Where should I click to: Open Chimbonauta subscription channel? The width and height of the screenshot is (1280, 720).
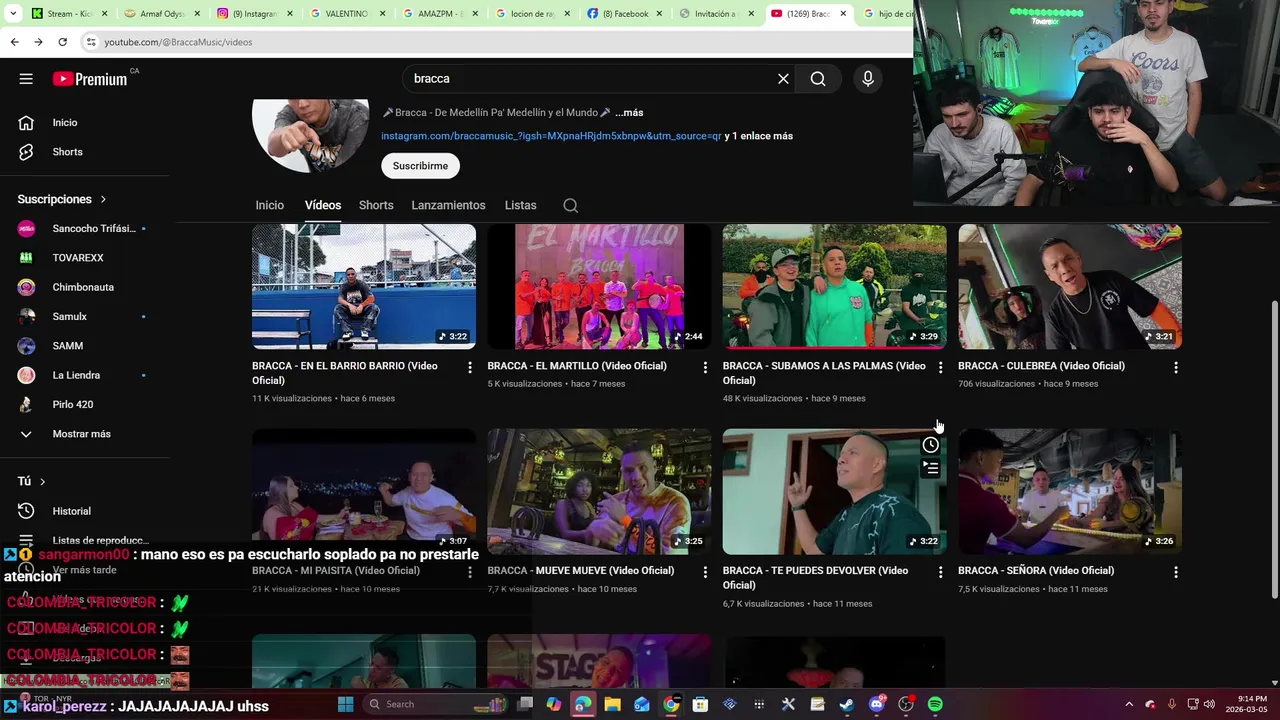(85, 287)
